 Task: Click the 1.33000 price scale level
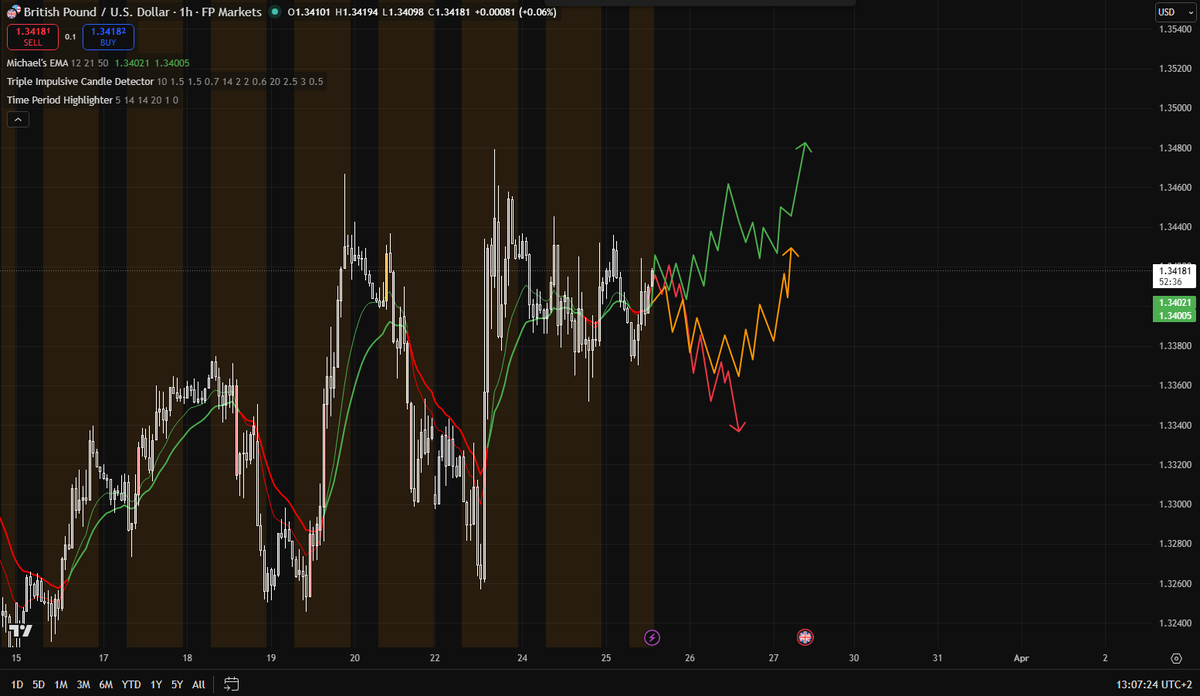1174,505
